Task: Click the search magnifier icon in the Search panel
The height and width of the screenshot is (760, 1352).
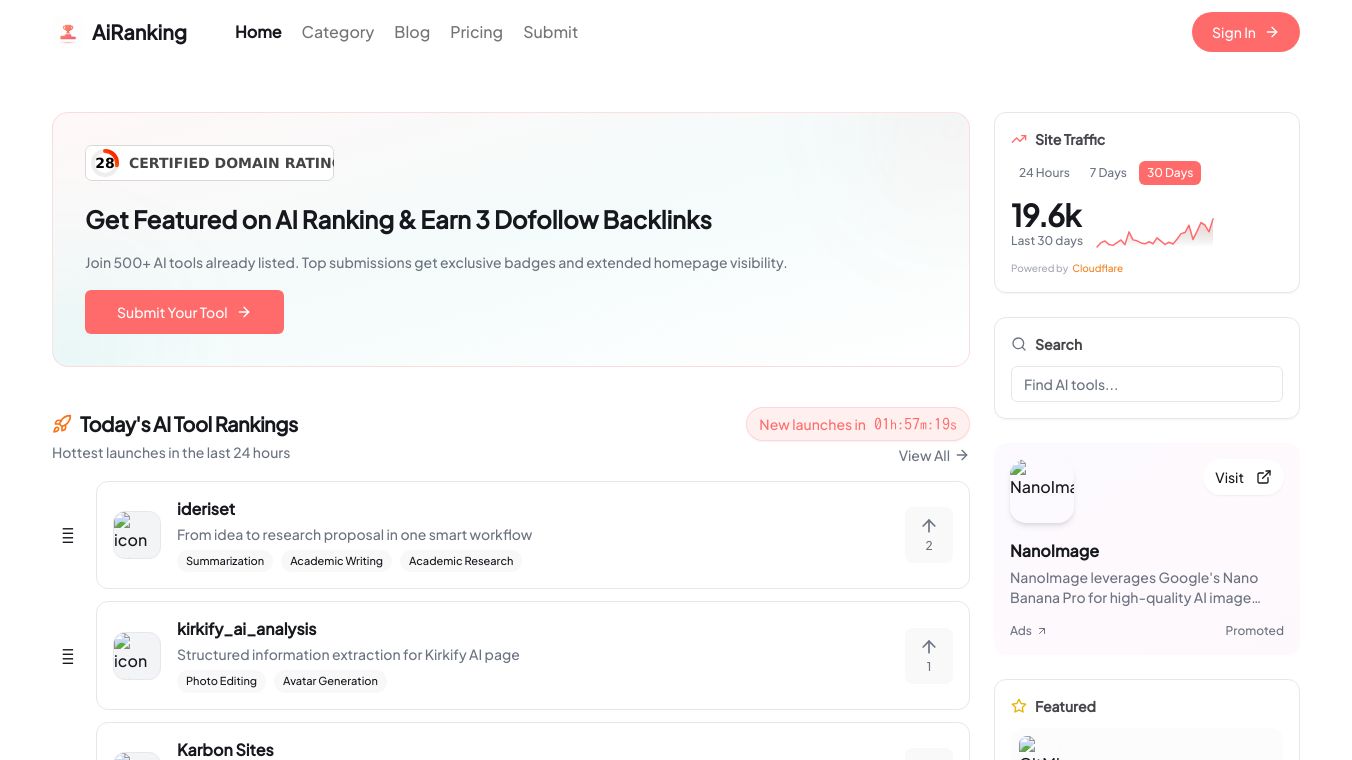Action: [x=1019, y=344]
